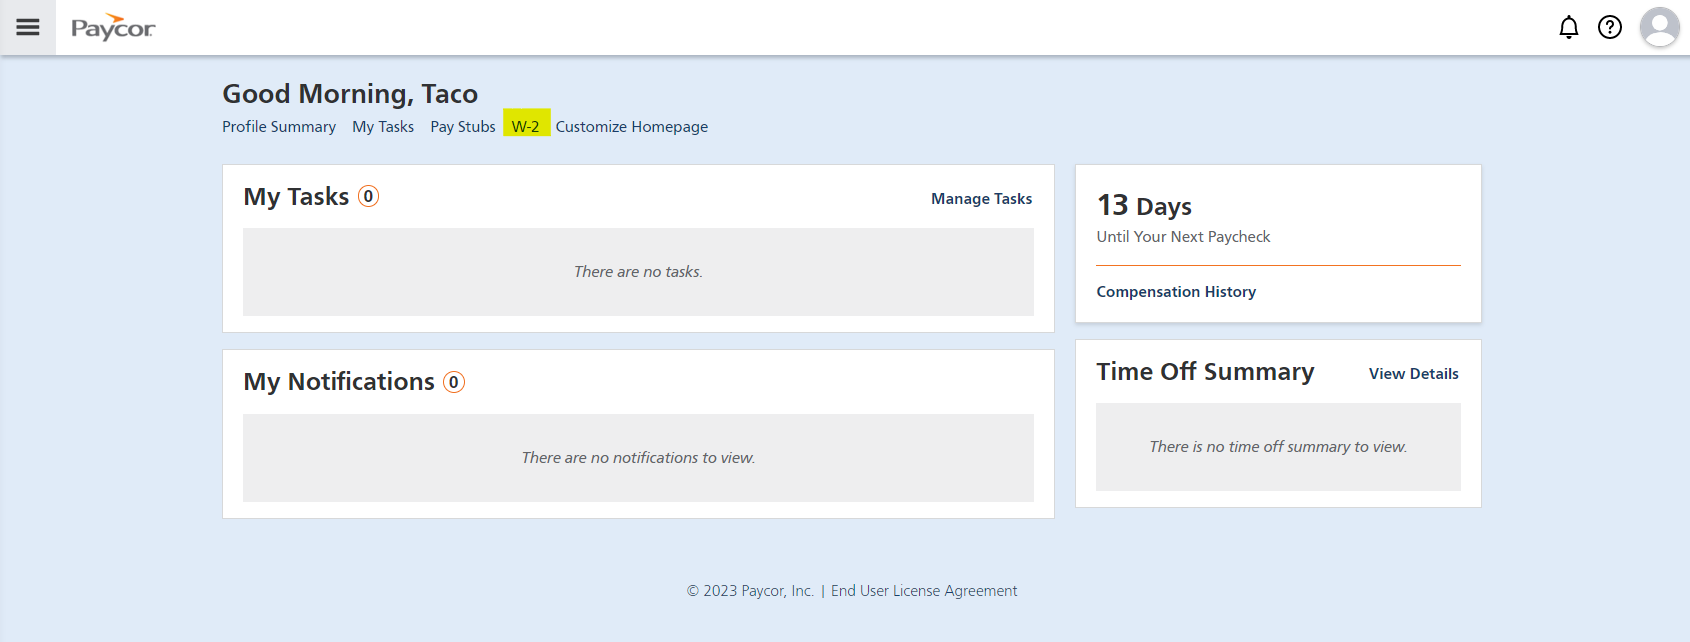Click the 'no notifications to view' panel
The image size is (1690, 642).
point(638,458)
